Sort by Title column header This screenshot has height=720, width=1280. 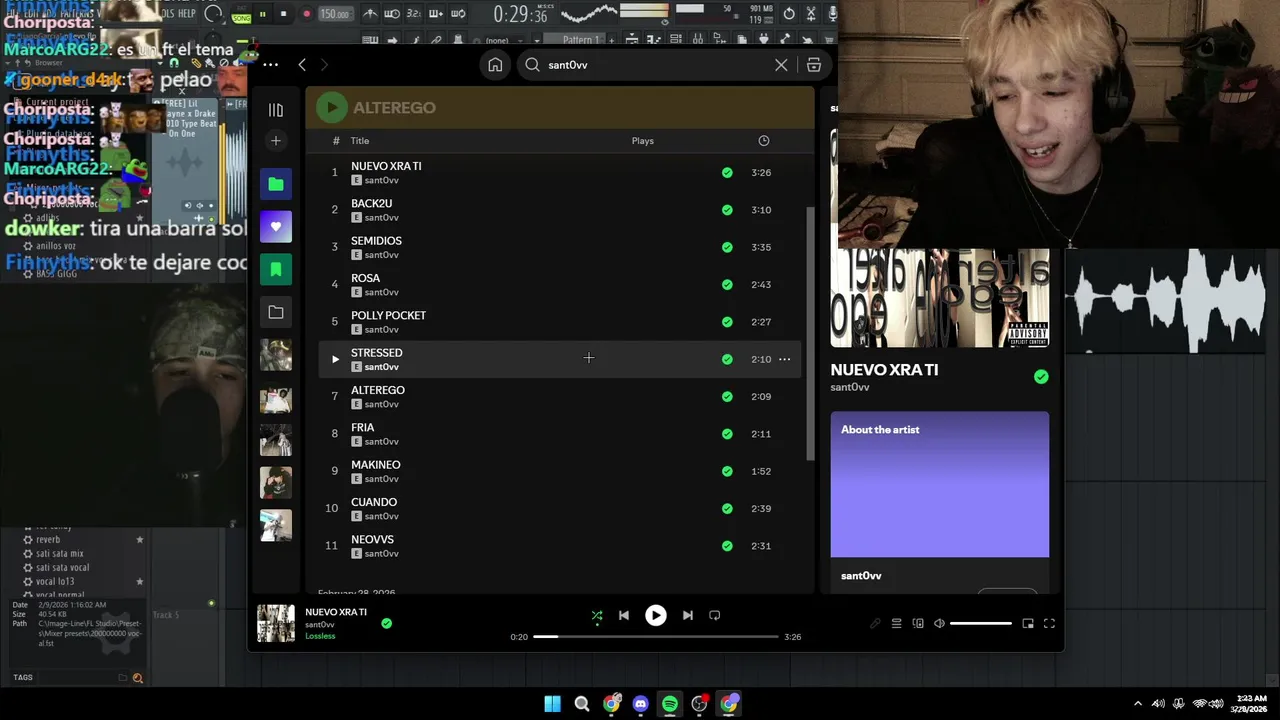click(x=360, y=141)
